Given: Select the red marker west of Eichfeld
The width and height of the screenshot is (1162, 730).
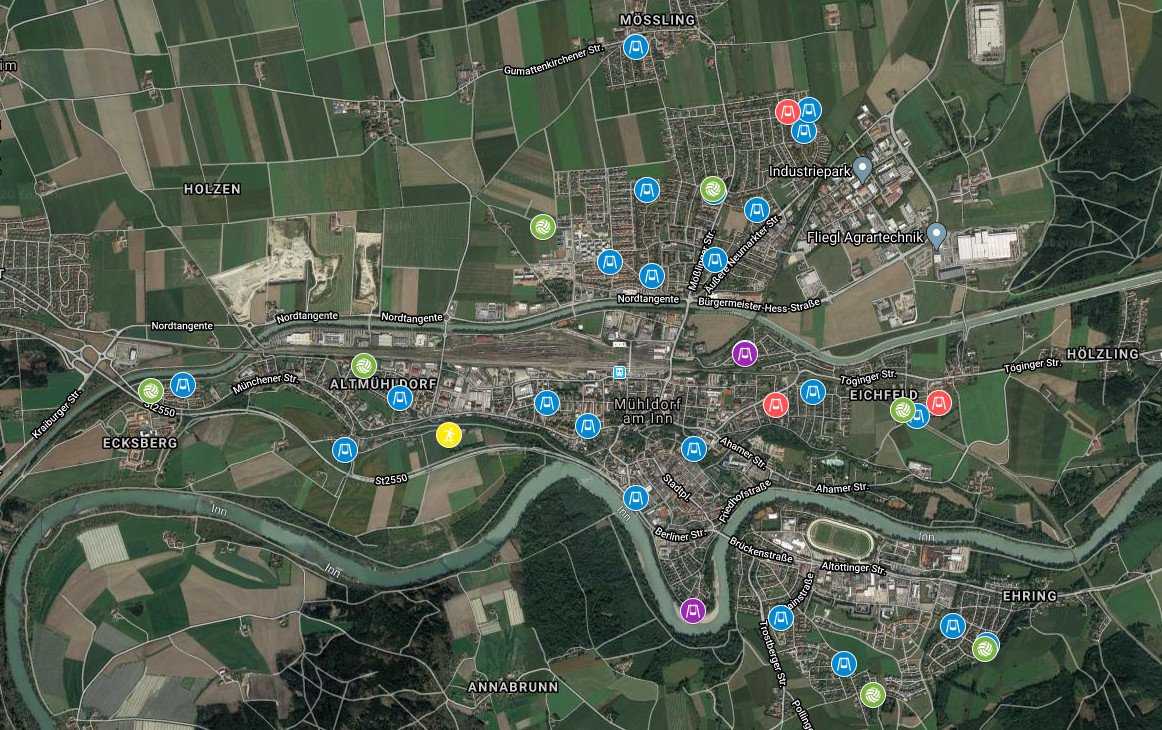Looking at the screenshot, I should (x=775, y=405).
